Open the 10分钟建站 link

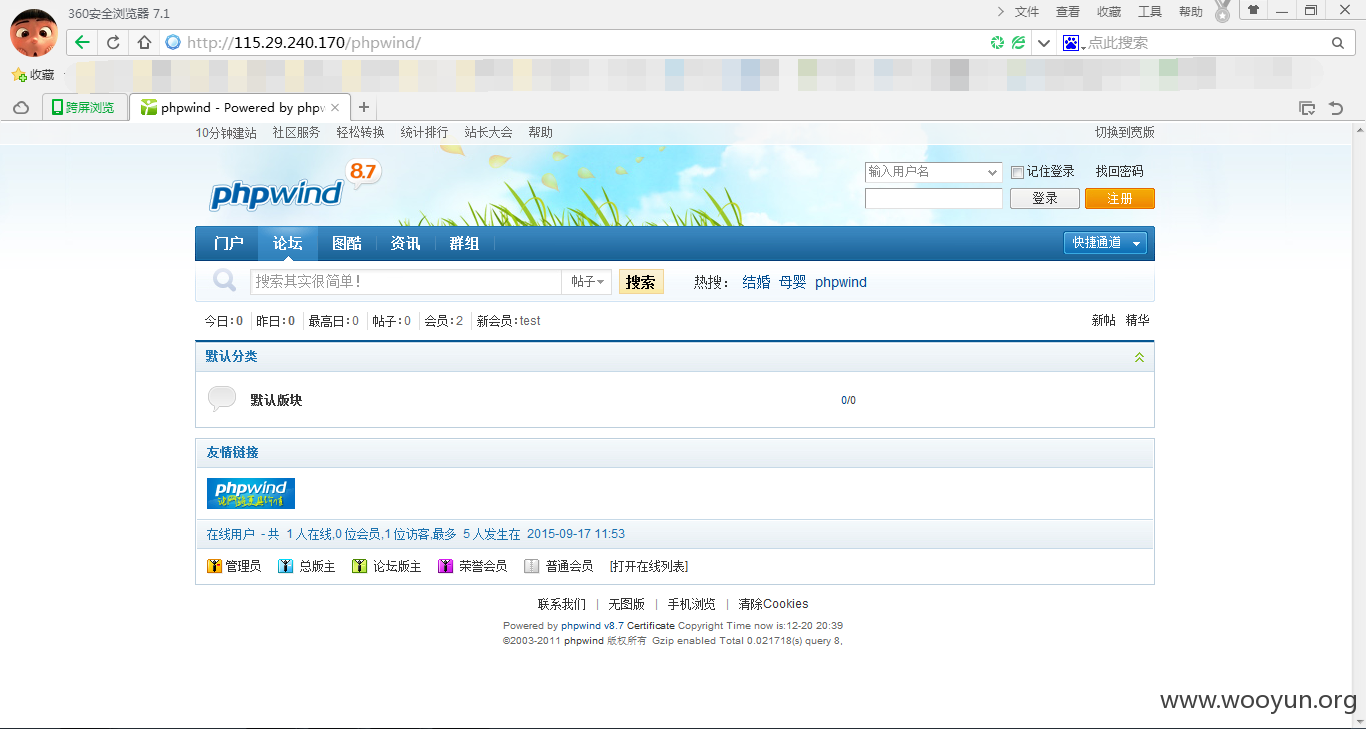226,132
